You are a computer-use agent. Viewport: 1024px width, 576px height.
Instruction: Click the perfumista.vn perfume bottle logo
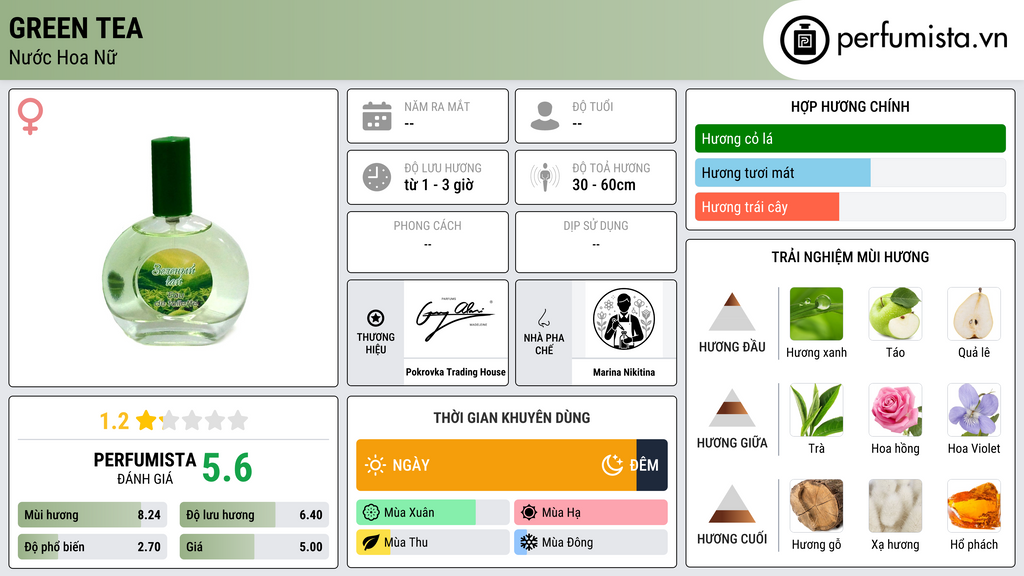(x=804, y=40)
